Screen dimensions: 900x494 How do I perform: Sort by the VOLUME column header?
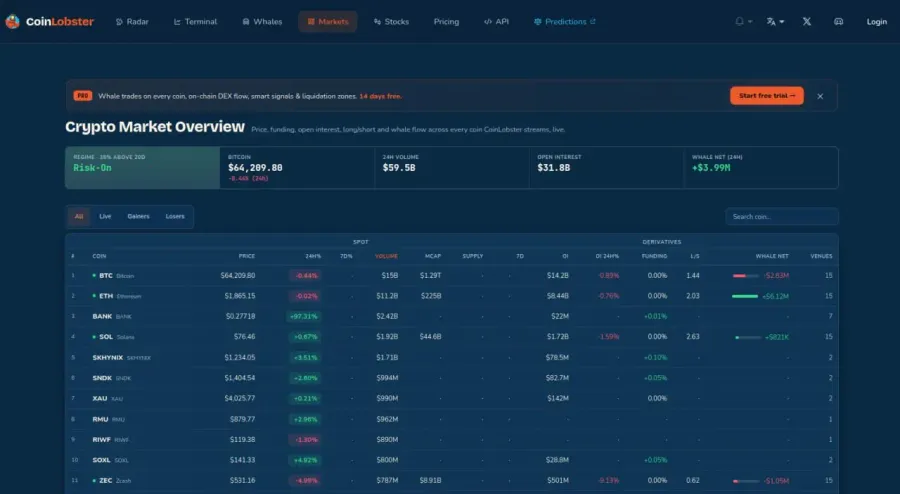pyautogui.click(x=386, y=256)
